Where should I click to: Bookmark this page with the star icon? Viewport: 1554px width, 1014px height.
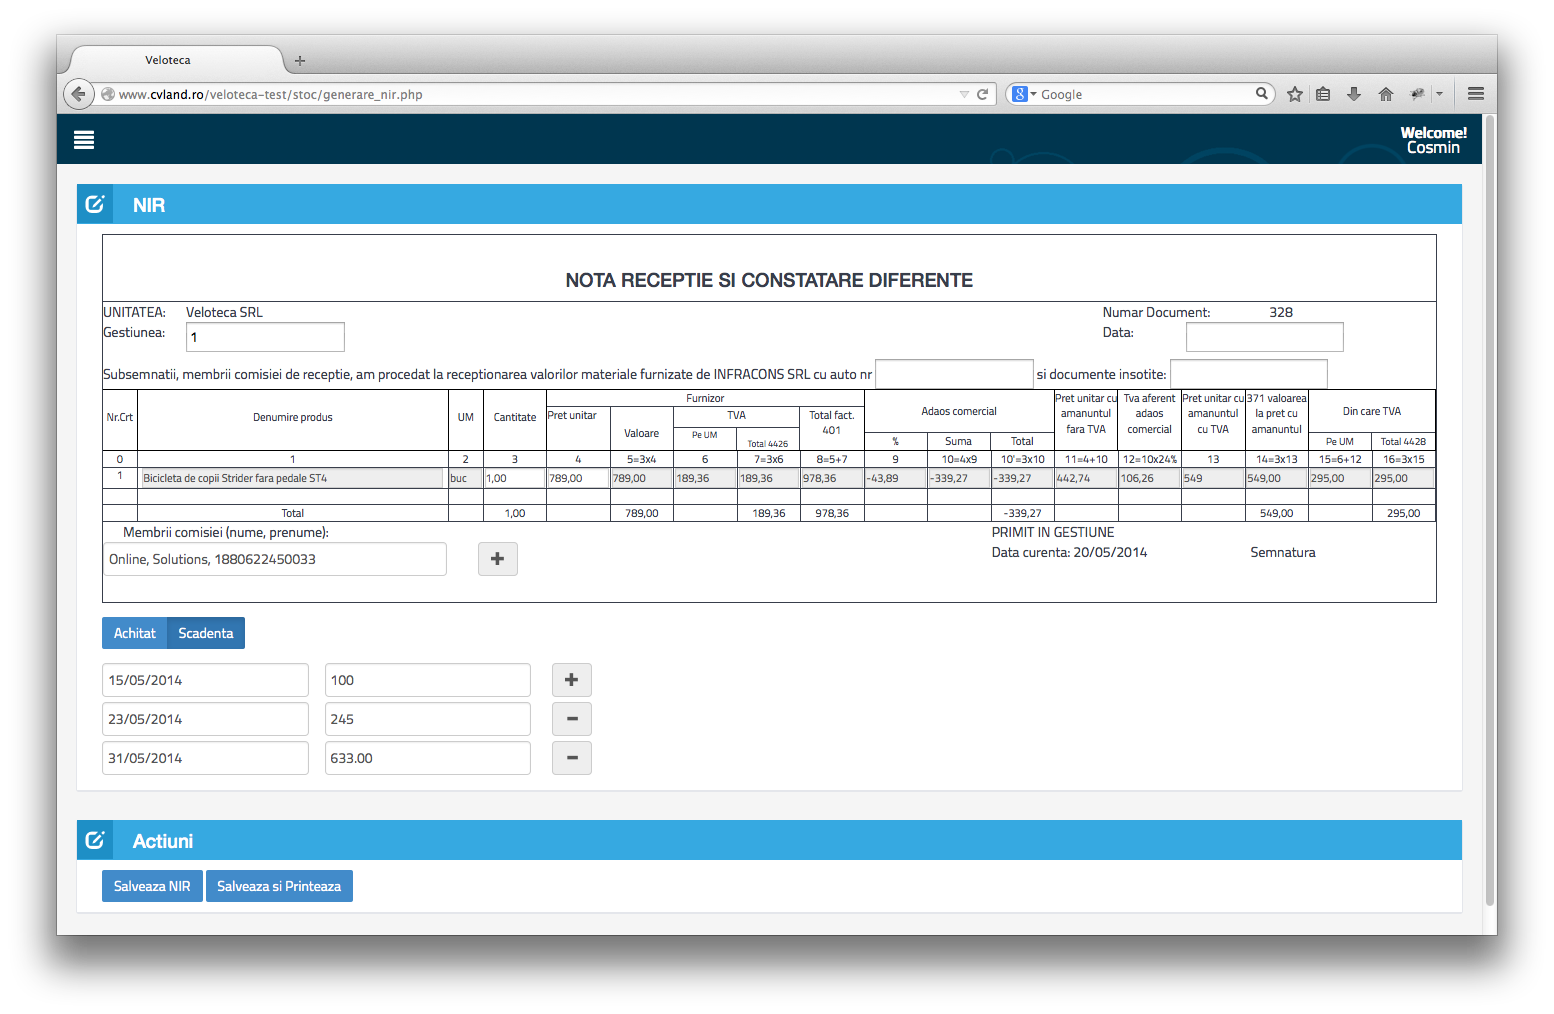(x=1295, y=94)
